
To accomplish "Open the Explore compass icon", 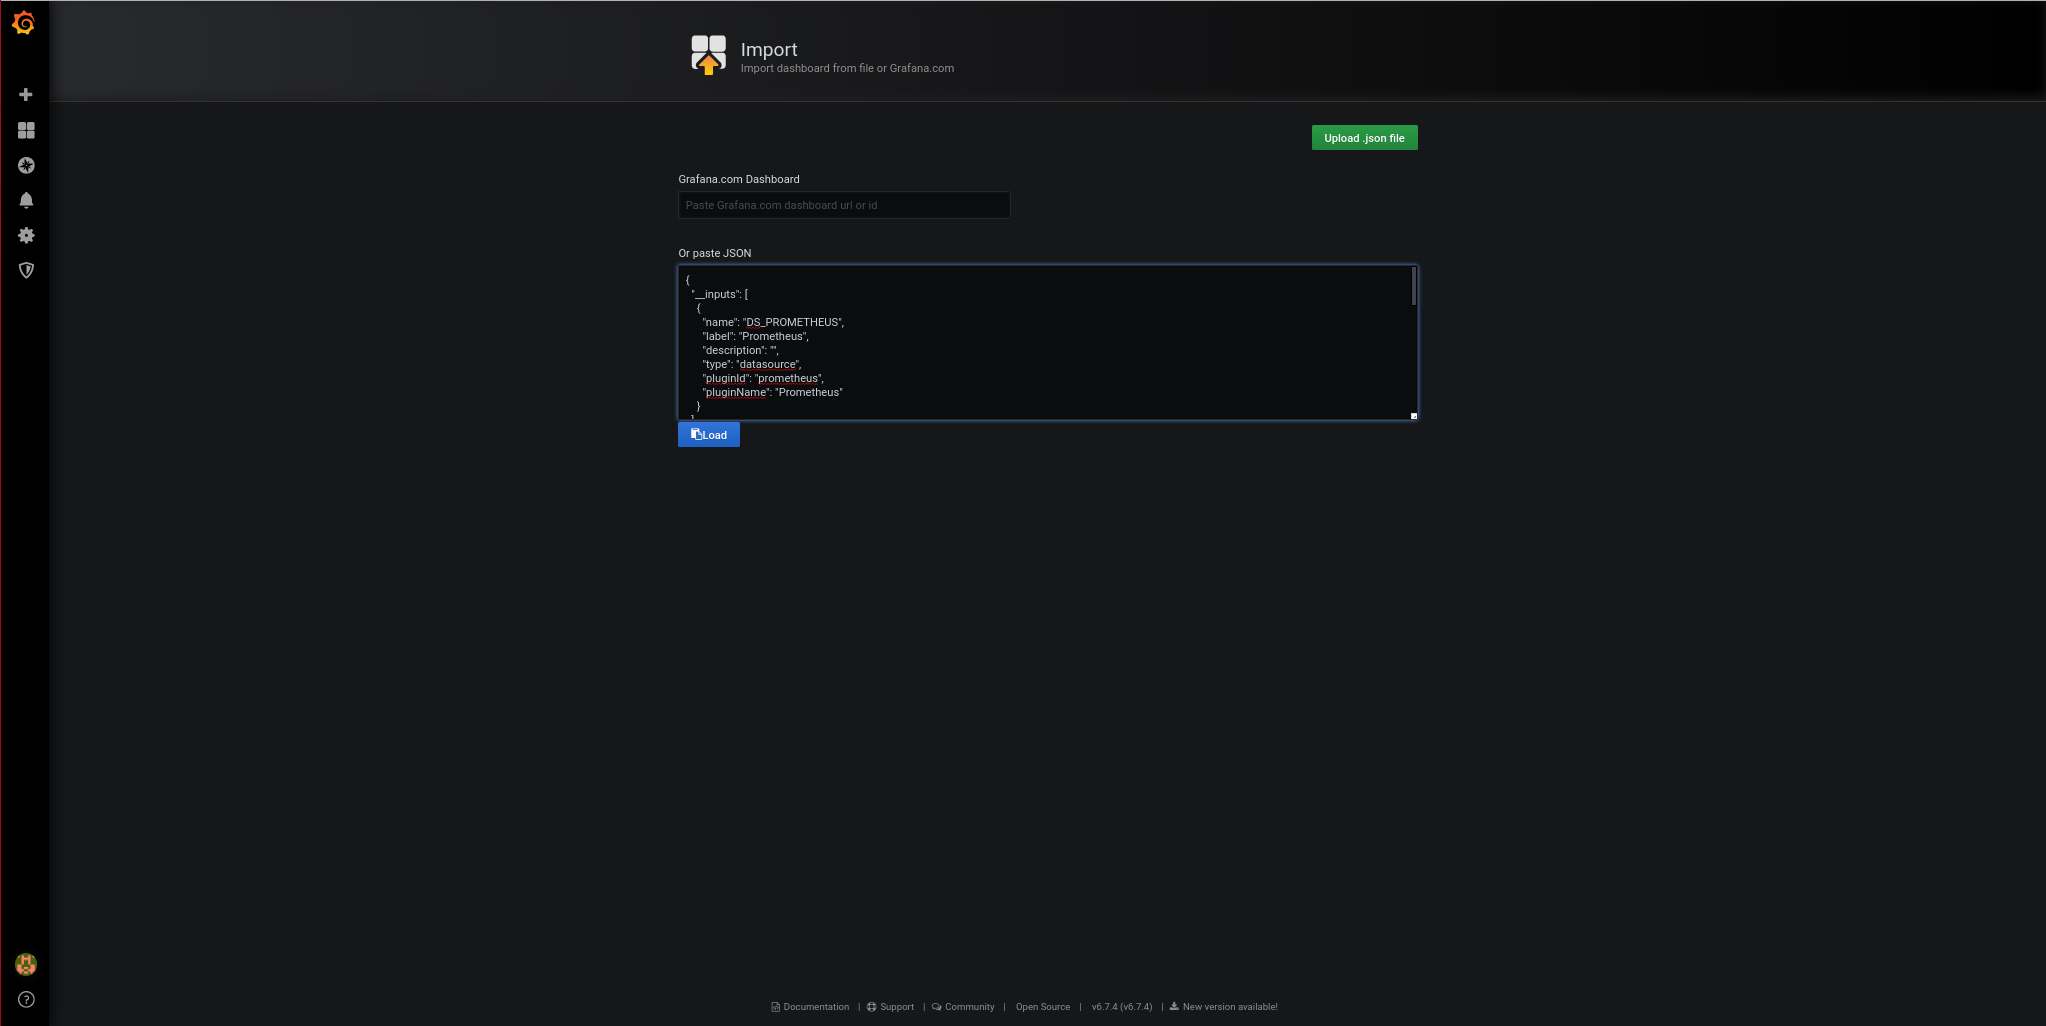I will point(26,166).
